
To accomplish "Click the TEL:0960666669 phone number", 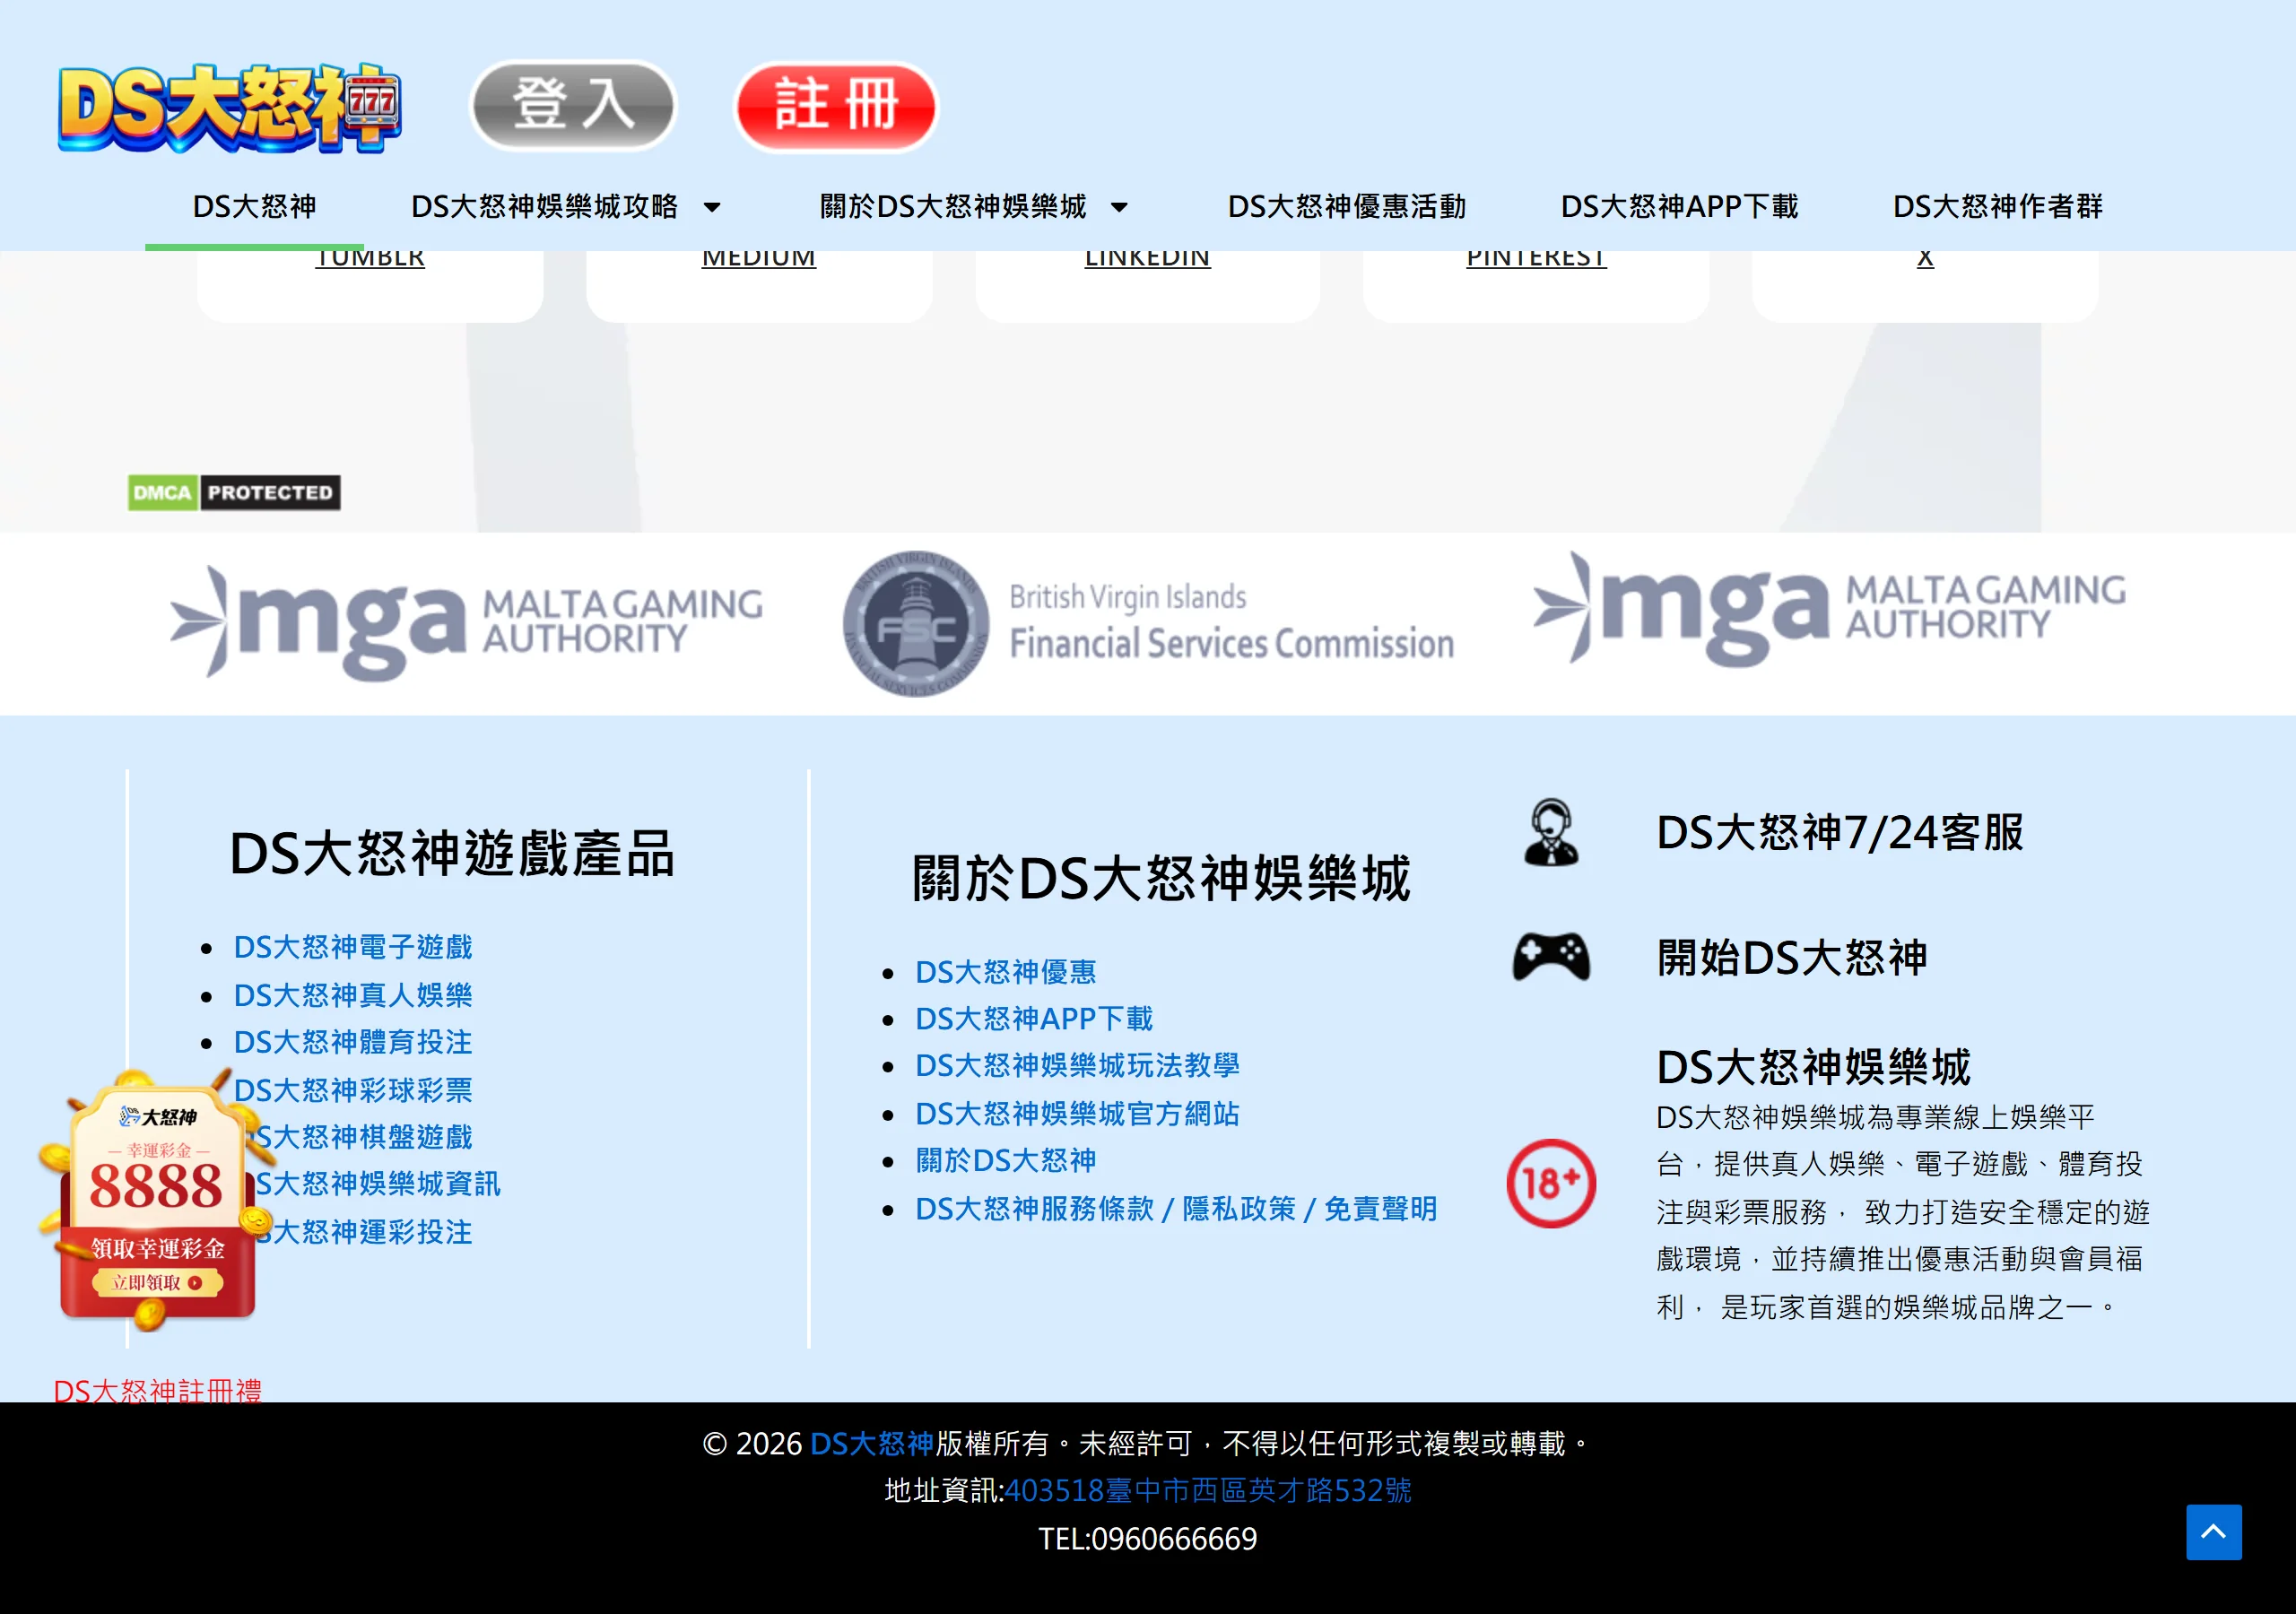I will tap(1148, 1539).
